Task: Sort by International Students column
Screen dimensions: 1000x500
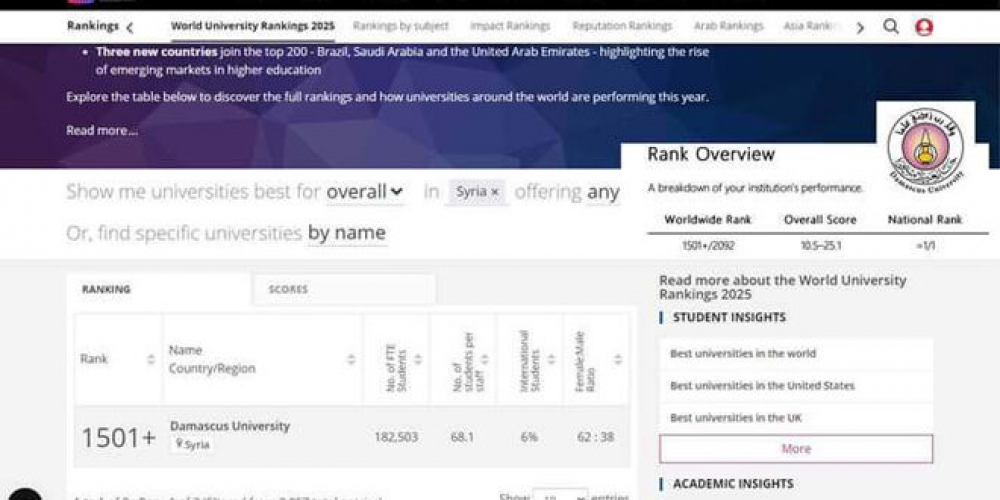Action: 551,359
